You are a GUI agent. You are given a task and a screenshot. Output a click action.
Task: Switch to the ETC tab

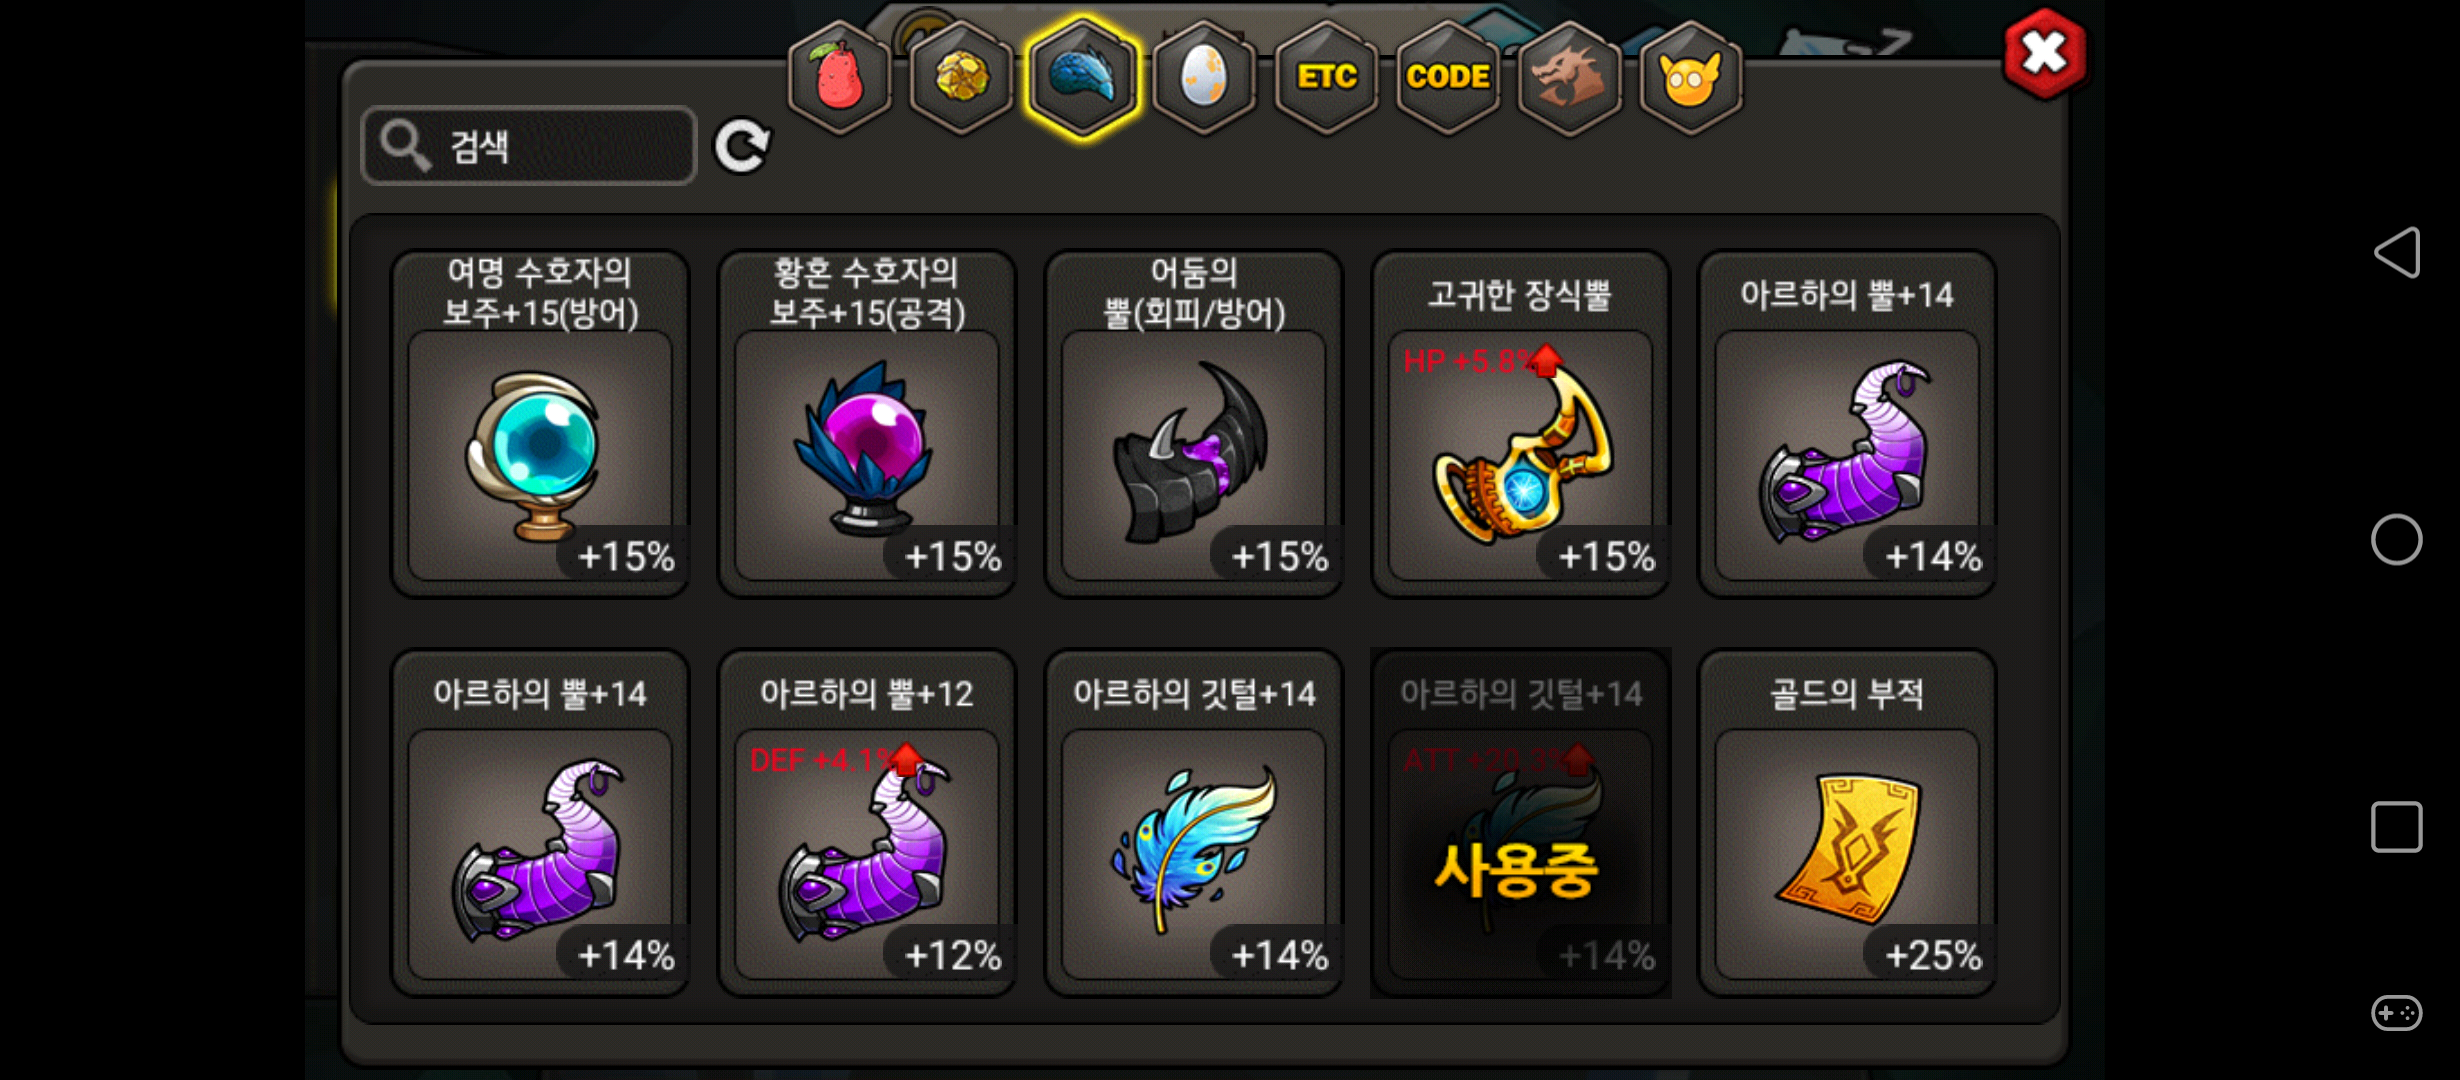pyautogui.click(x=1326, y=77)
